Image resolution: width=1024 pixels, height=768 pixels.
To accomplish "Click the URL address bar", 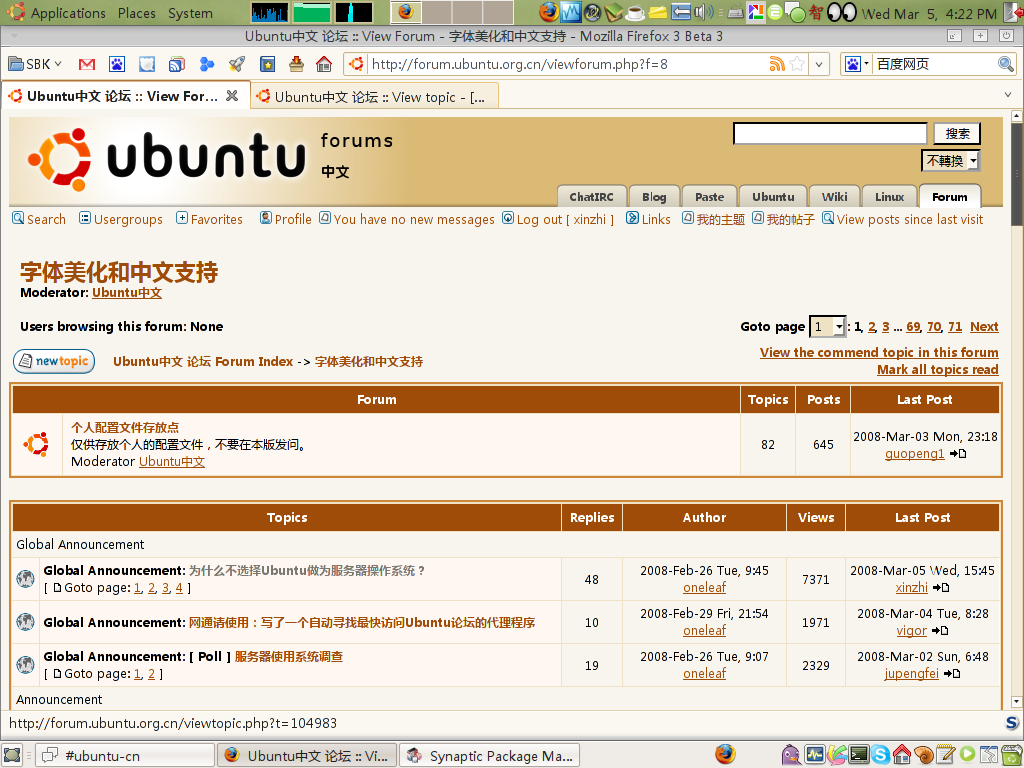I will 568,64.
